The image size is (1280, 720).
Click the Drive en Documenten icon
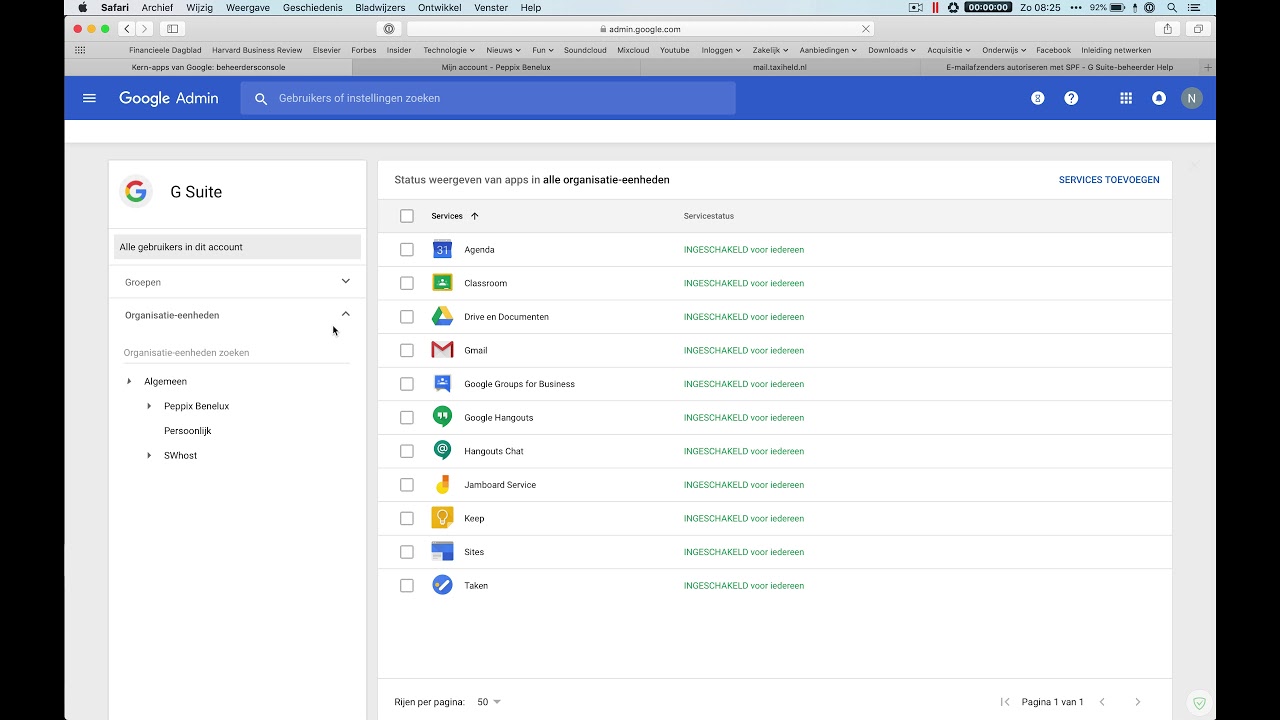click(442, 317)
